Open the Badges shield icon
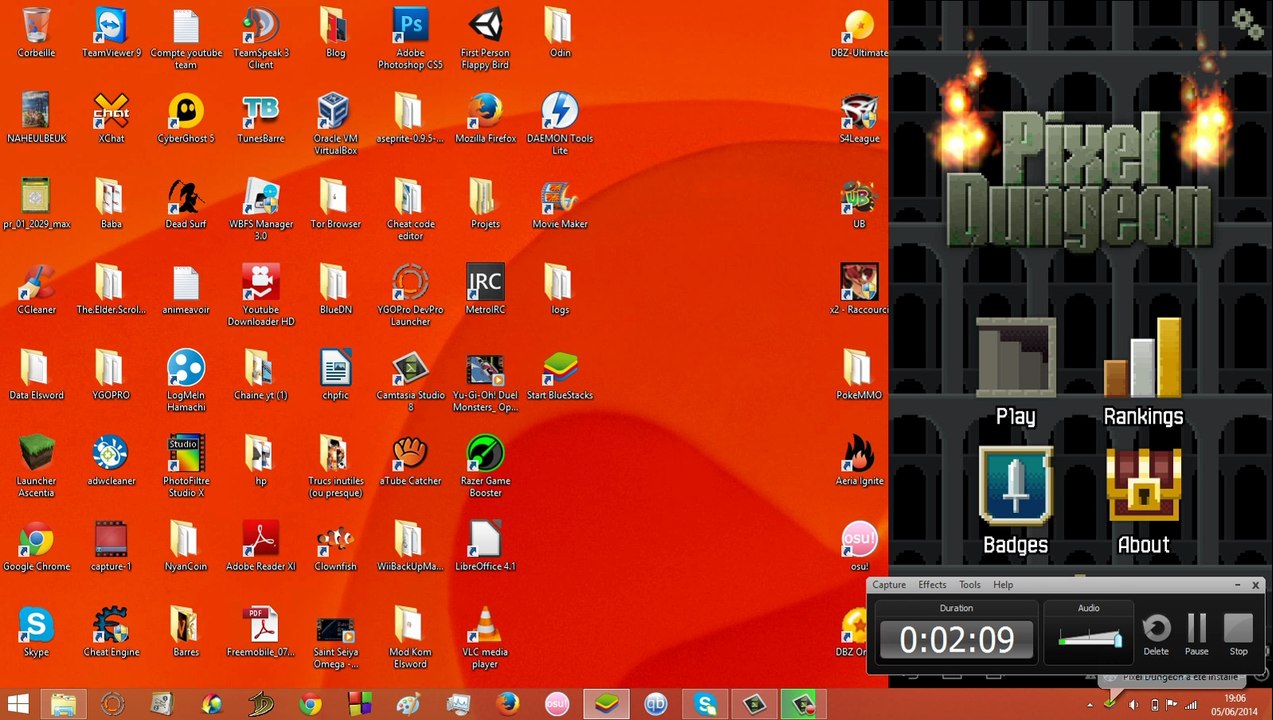This screenshot has width=1273, height=720. tap(1015, 486)
